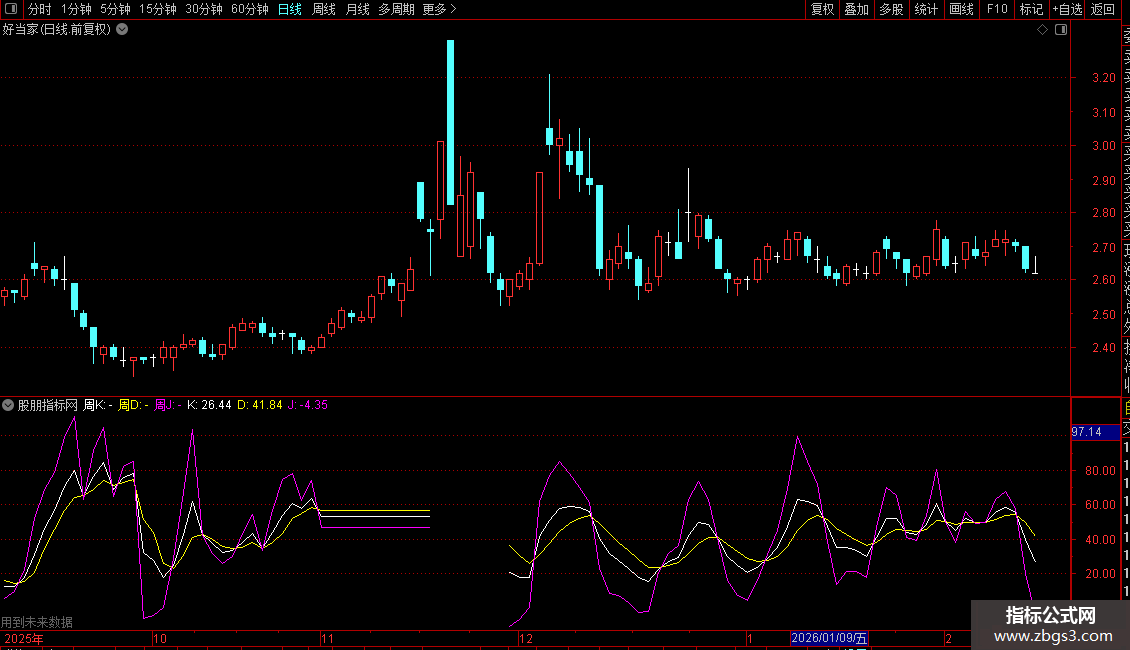Switch to 月线 monthly chart
The width and height of the screenshot is (1130, 650).
point(357,9)
